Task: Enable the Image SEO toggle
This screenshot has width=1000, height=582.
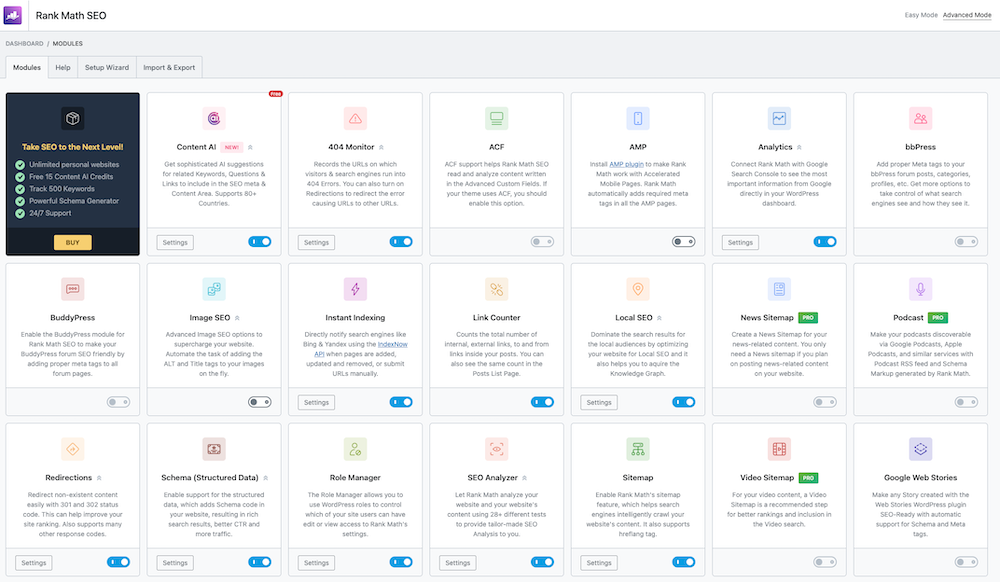Action: click(260, 402)
